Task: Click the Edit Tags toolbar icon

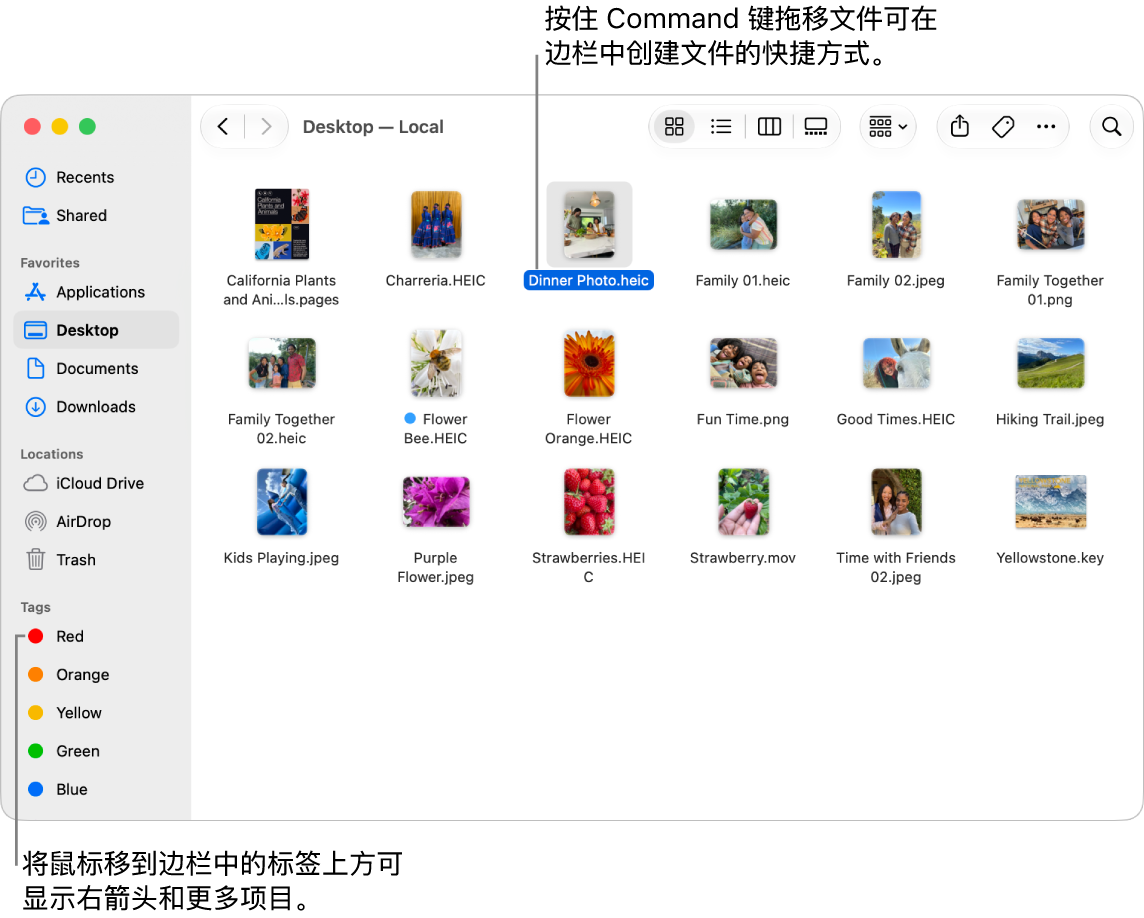Action: 1003,127
